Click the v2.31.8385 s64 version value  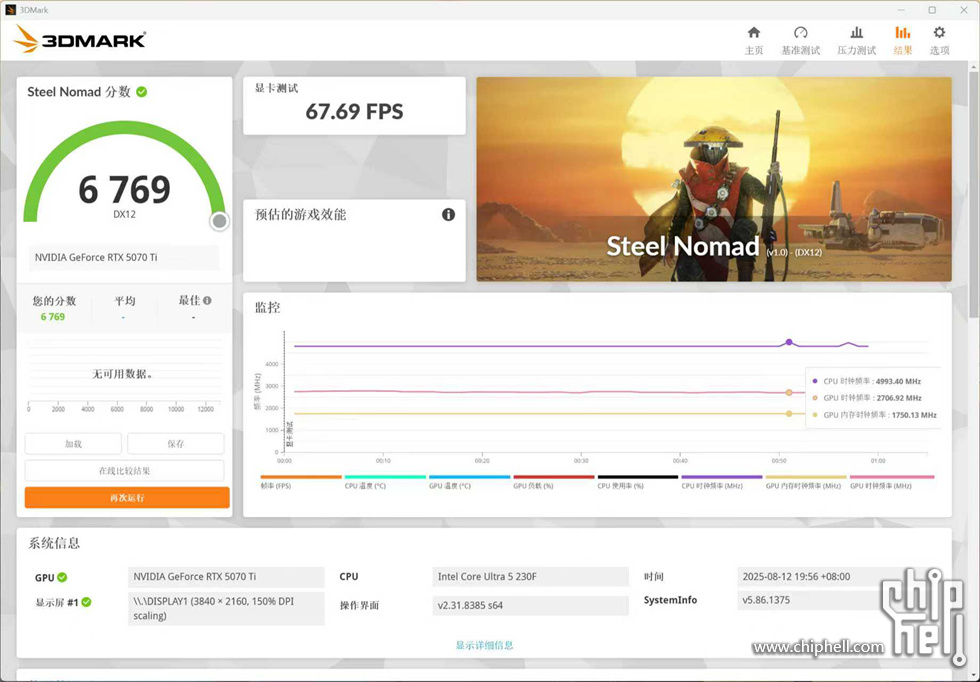point(530,605)
